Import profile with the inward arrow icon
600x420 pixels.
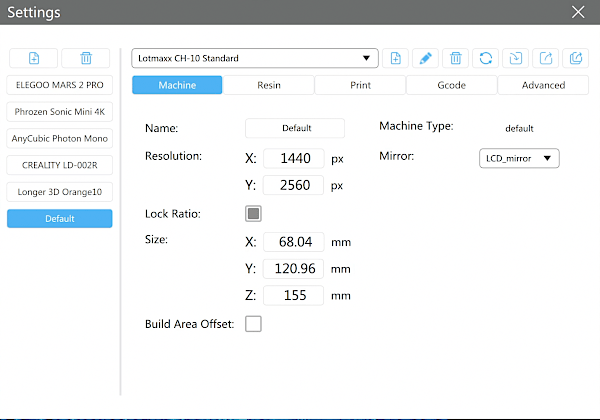[x=515, y=58]
